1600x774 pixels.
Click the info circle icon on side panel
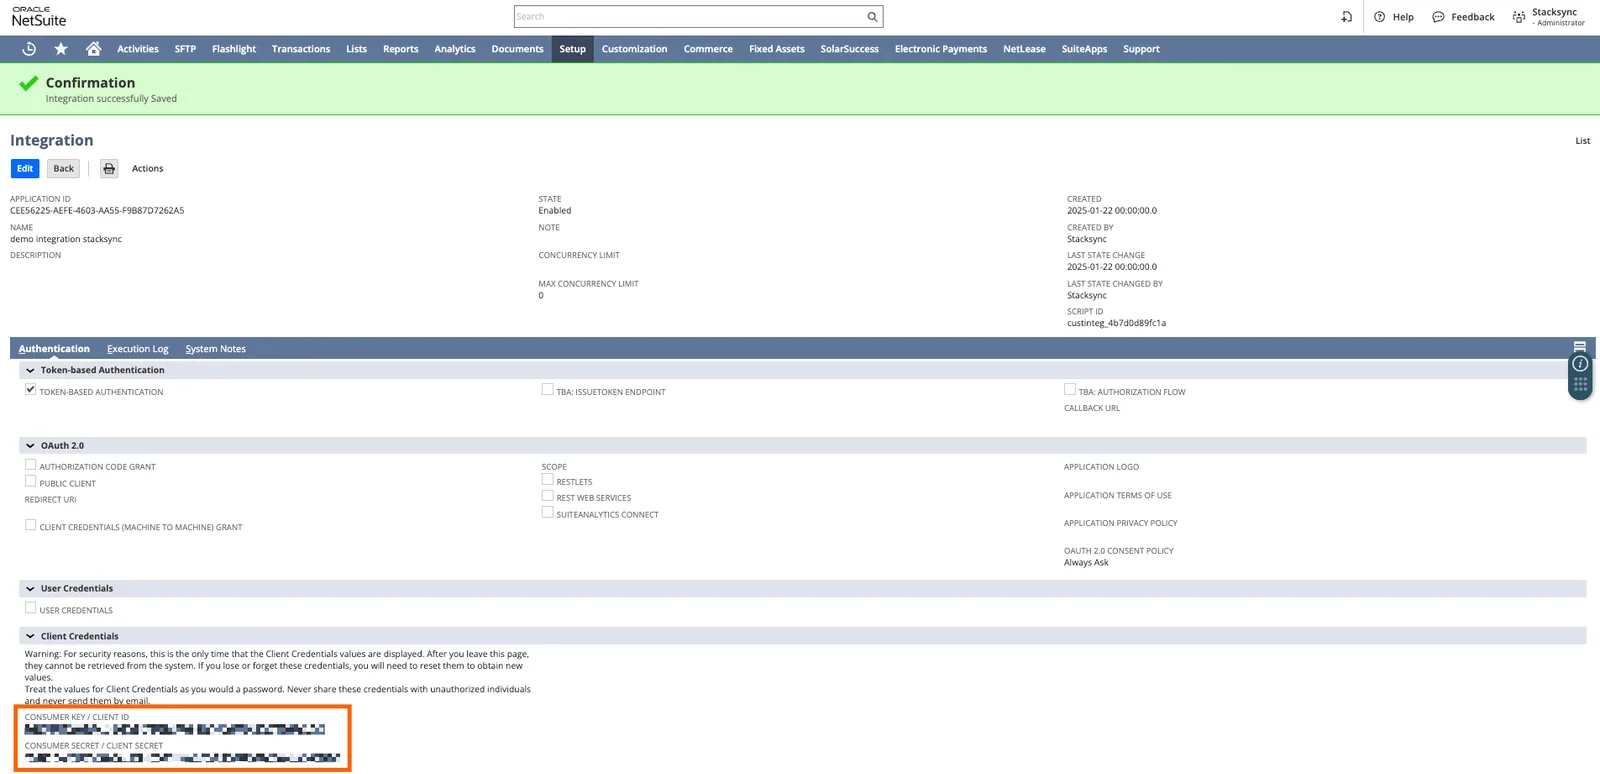click(x=1580, y=364)
